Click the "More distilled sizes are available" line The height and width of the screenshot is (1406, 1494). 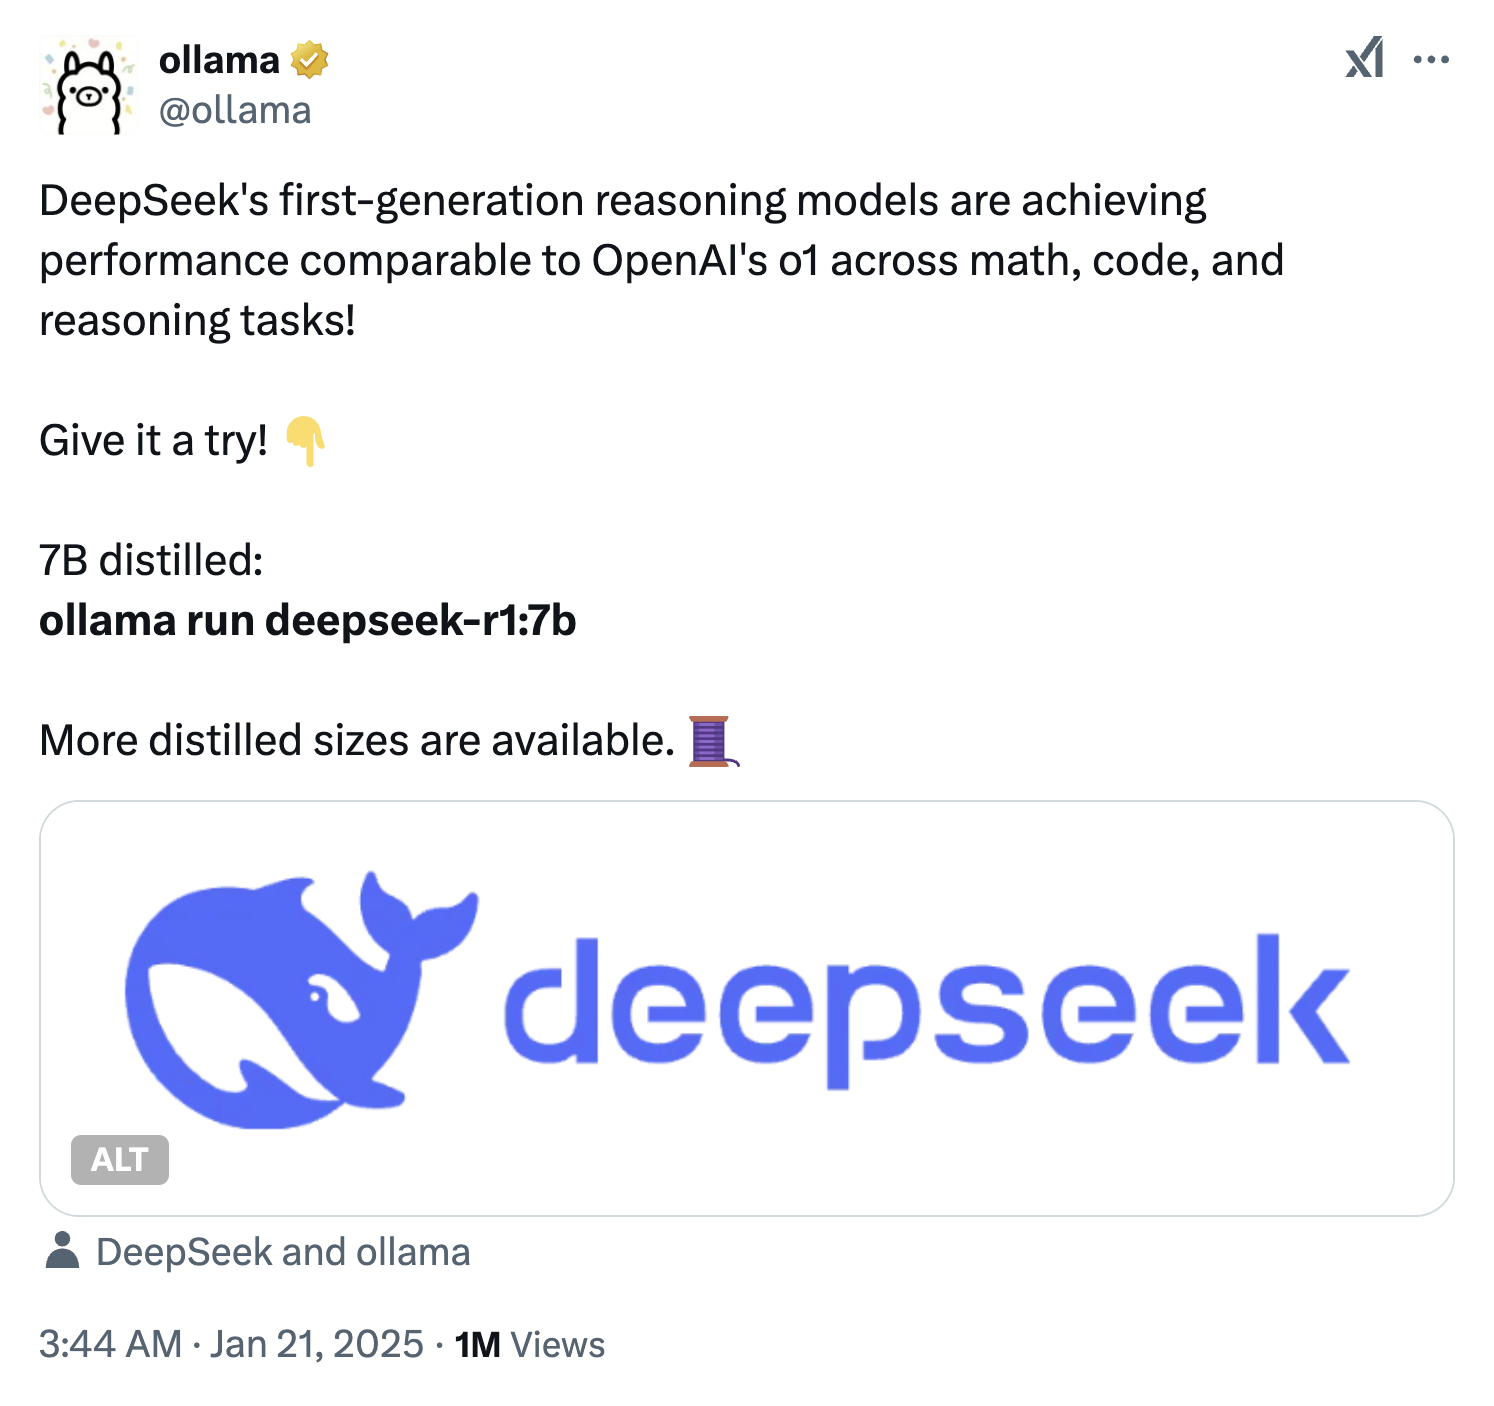click(357, 741)
